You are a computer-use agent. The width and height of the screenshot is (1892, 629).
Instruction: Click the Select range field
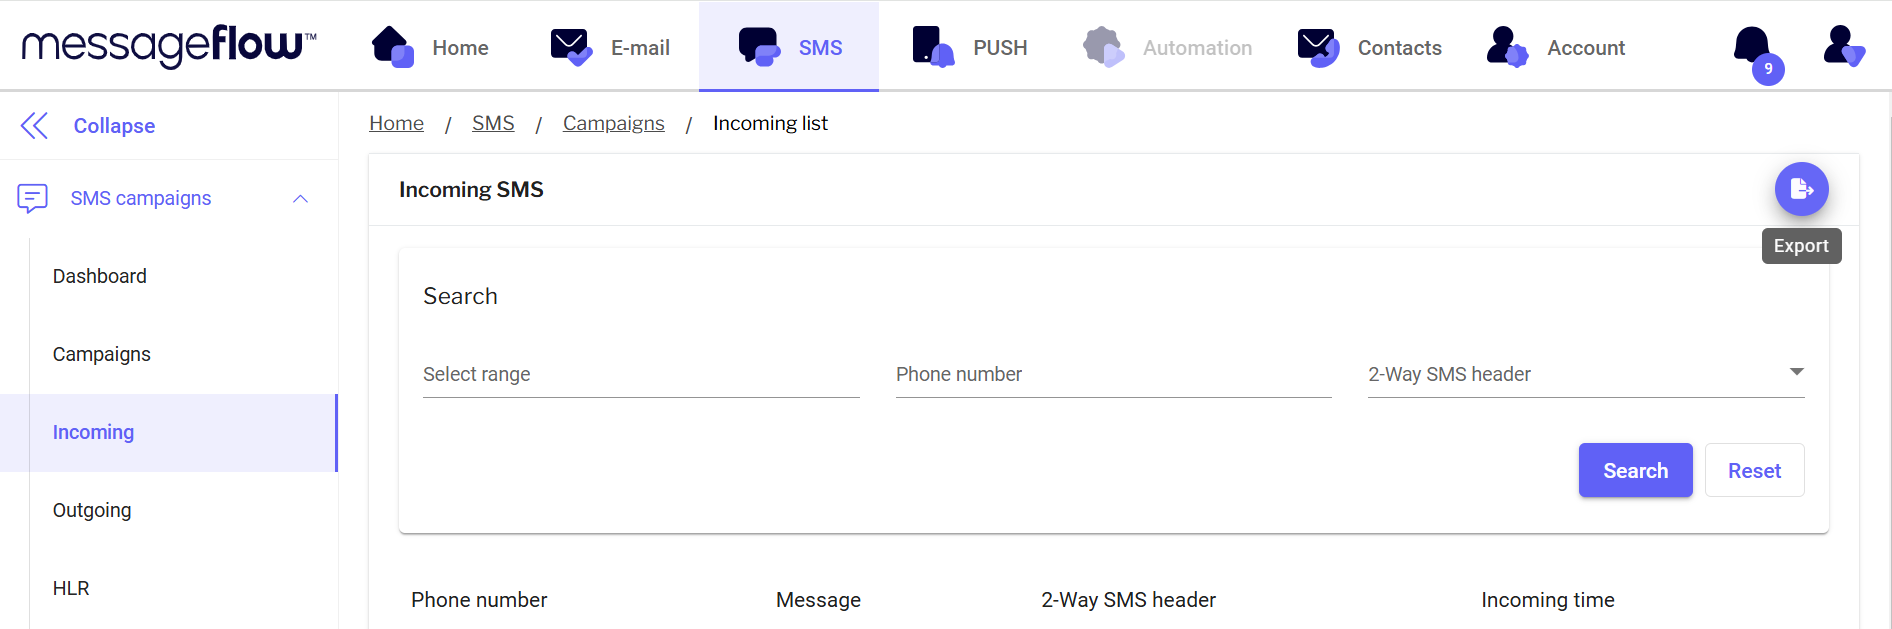point(641,374)
